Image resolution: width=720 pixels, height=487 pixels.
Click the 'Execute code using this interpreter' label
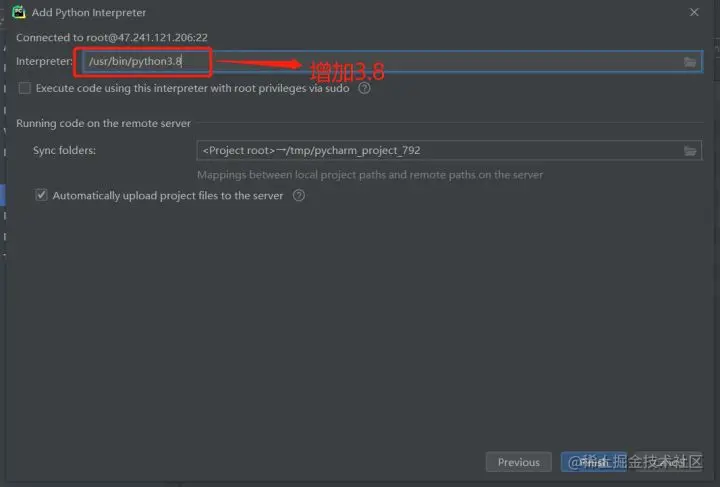[x=192, y=88]
